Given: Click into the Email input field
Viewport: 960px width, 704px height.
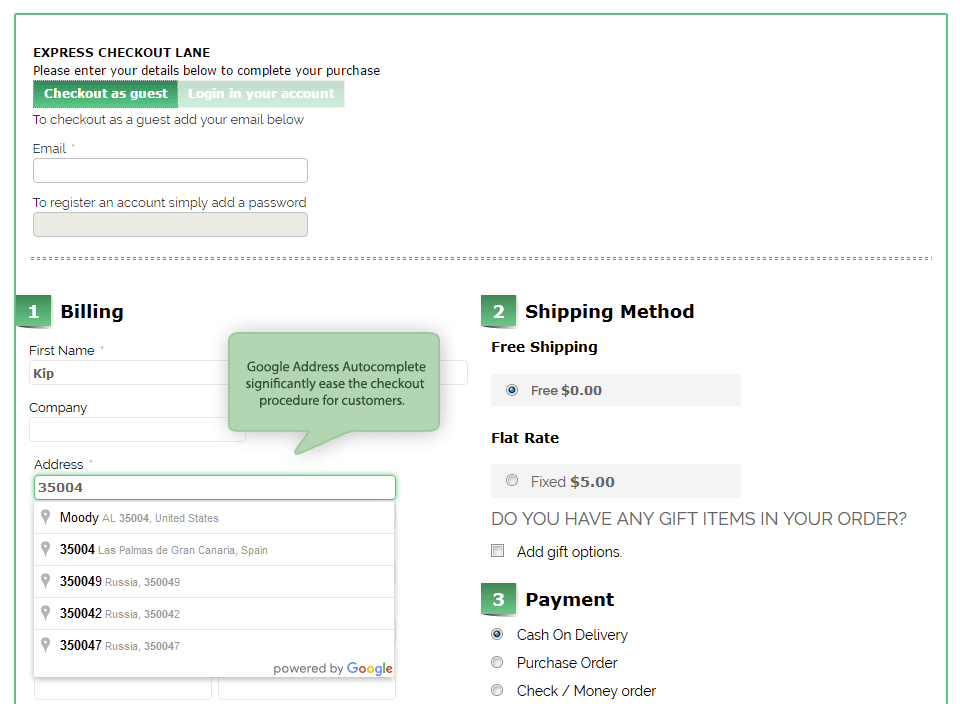Looking at the screenshot, I should tap(170, 171).
